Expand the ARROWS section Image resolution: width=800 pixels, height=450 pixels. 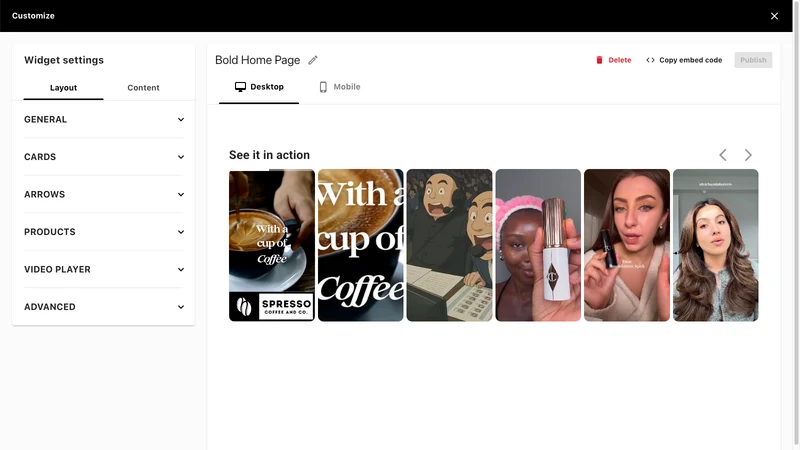[104, 194]
